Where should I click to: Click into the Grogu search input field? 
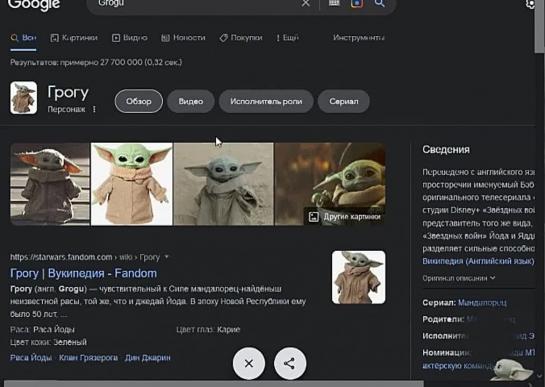(x=195, y=3)
